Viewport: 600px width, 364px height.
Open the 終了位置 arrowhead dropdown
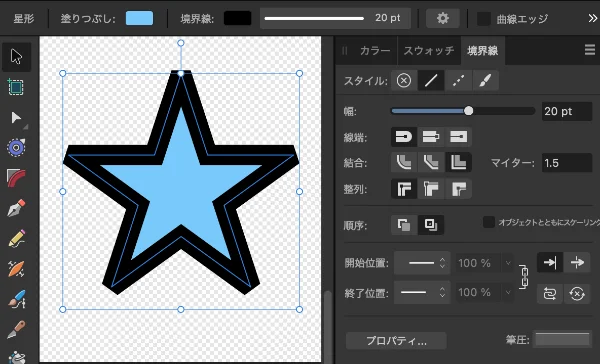point(422,292)
